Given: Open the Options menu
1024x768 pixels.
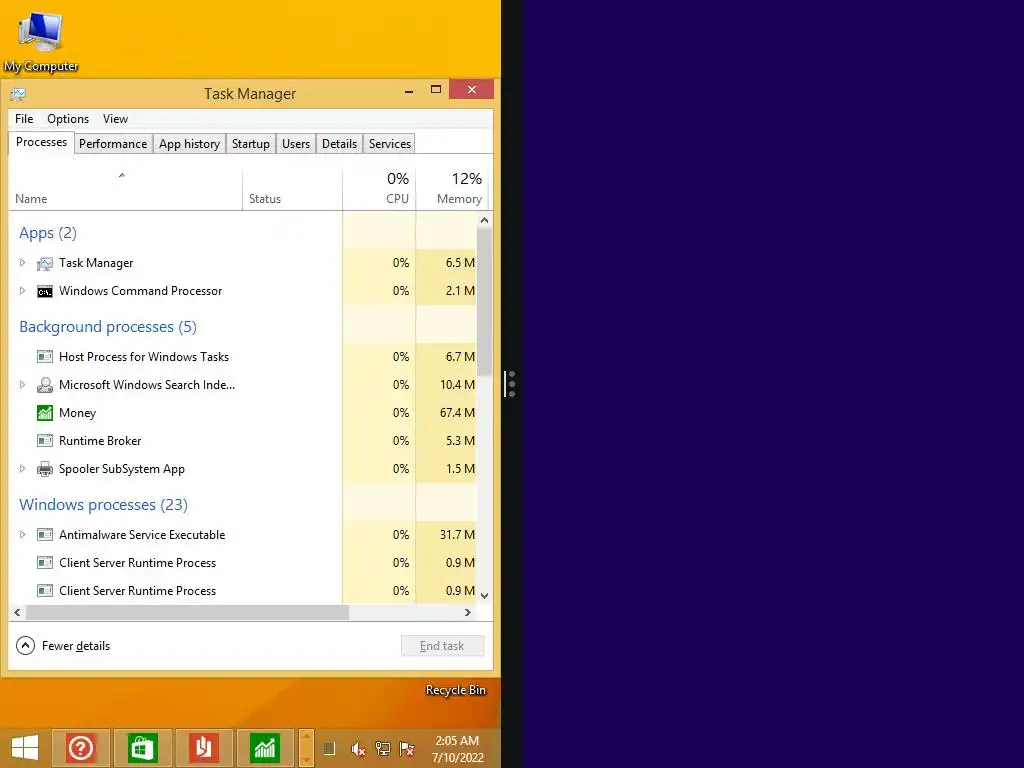Looking at the screenshot, I should coord(68,119).
